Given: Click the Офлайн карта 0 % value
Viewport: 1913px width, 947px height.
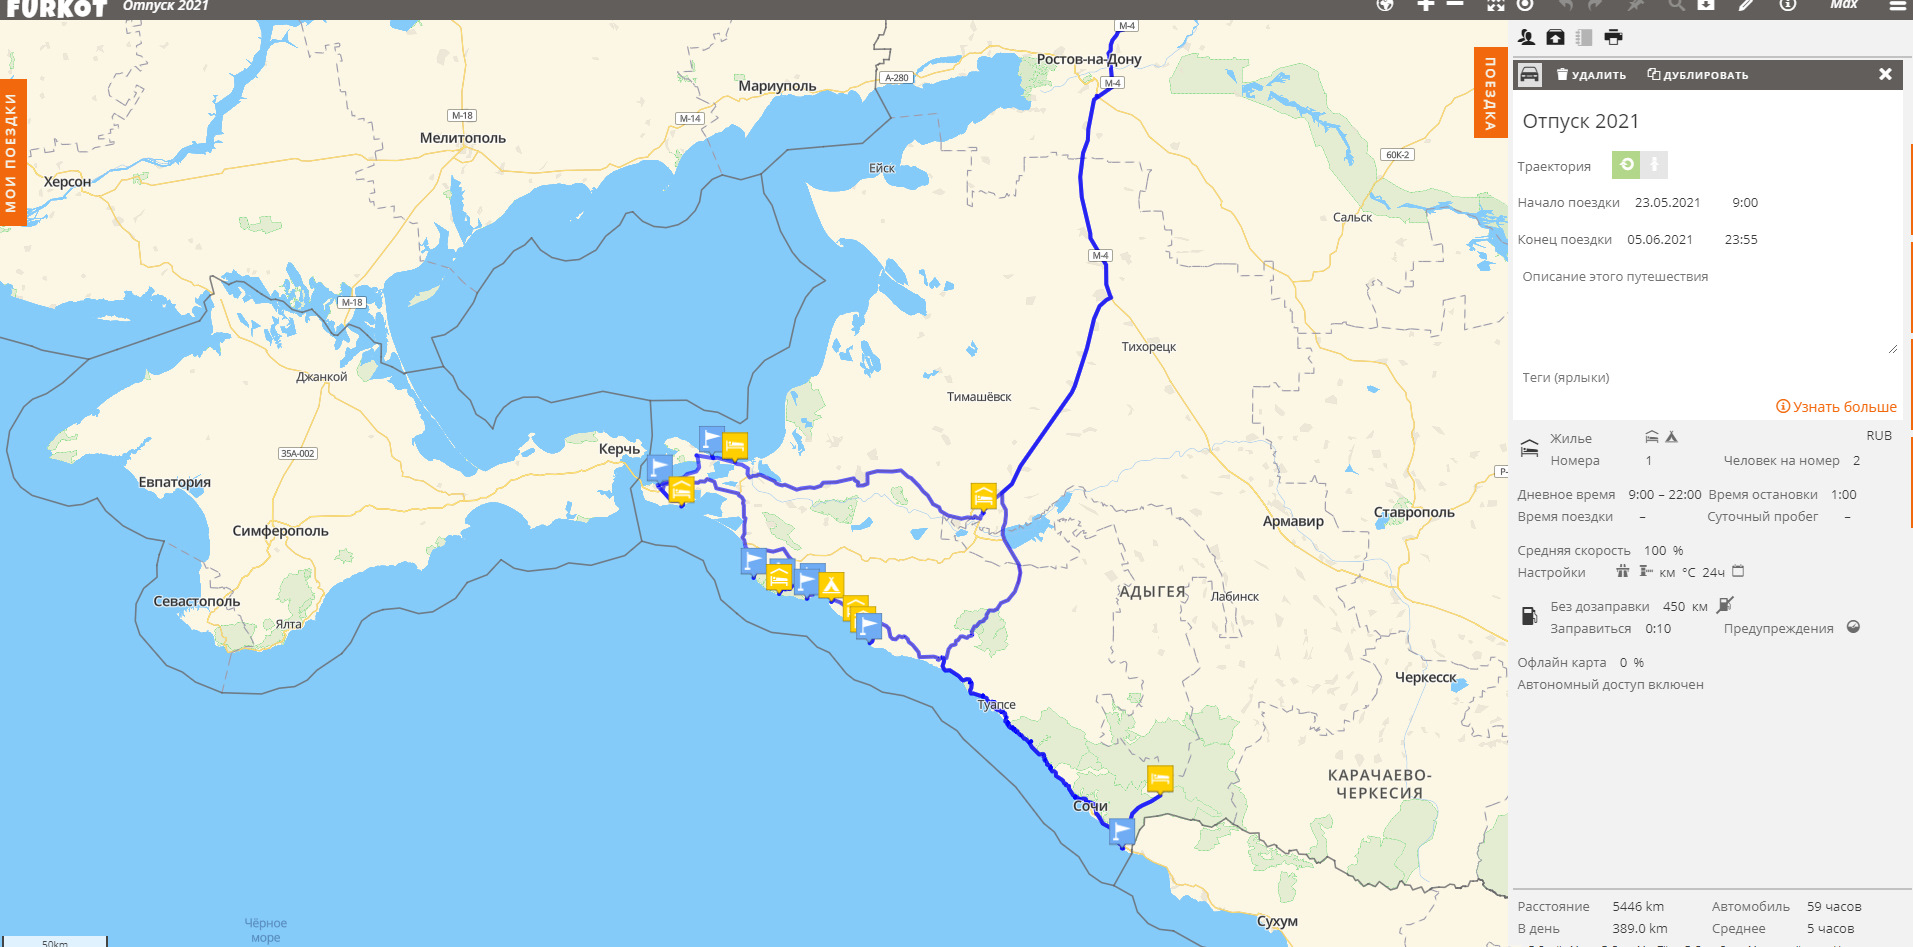Looking at the screenshot, I should pos(1631,662).
